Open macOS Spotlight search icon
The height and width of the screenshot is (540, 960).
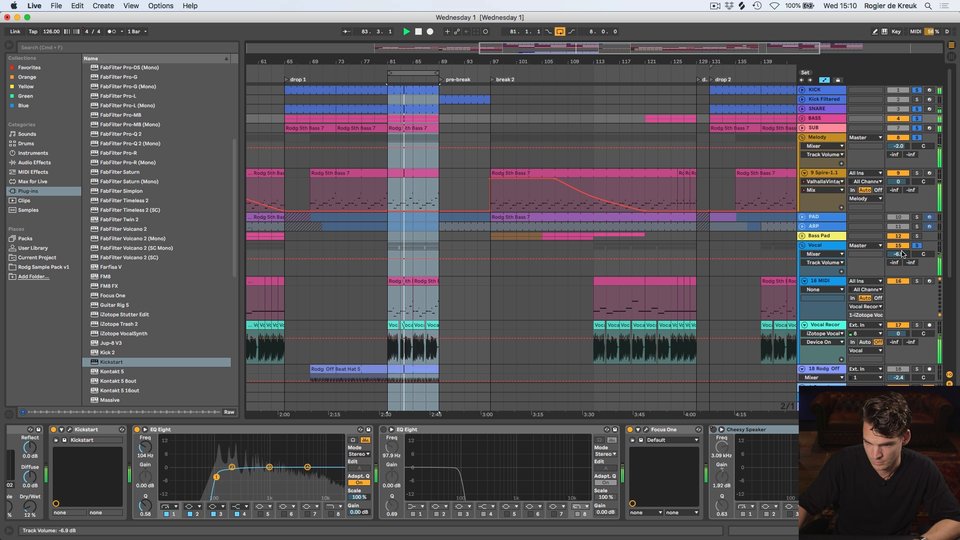click(x=928, y=6)
